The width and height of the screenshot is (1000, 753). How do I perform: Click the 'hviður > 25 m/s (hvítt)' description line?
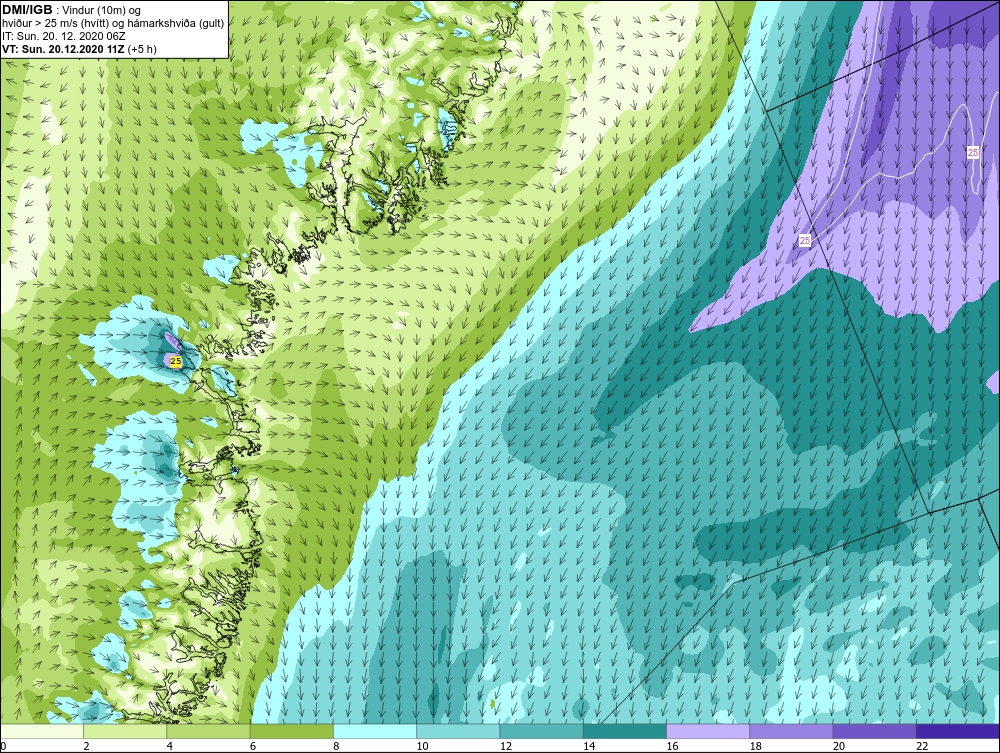pos(113,23)
